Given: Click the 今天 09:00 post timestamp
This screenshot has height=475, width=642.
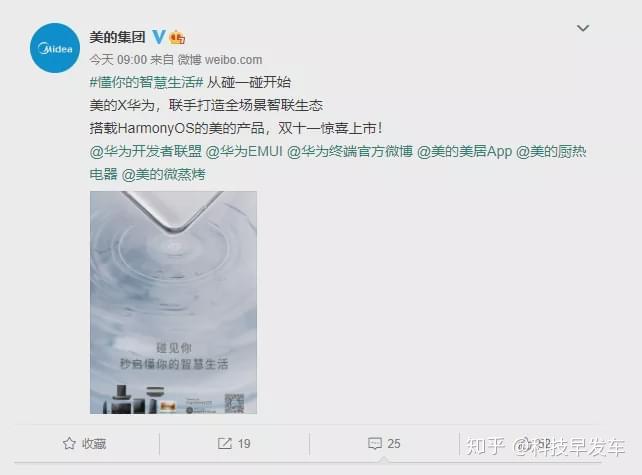Looking at the screenshot, I should (118, 60).
